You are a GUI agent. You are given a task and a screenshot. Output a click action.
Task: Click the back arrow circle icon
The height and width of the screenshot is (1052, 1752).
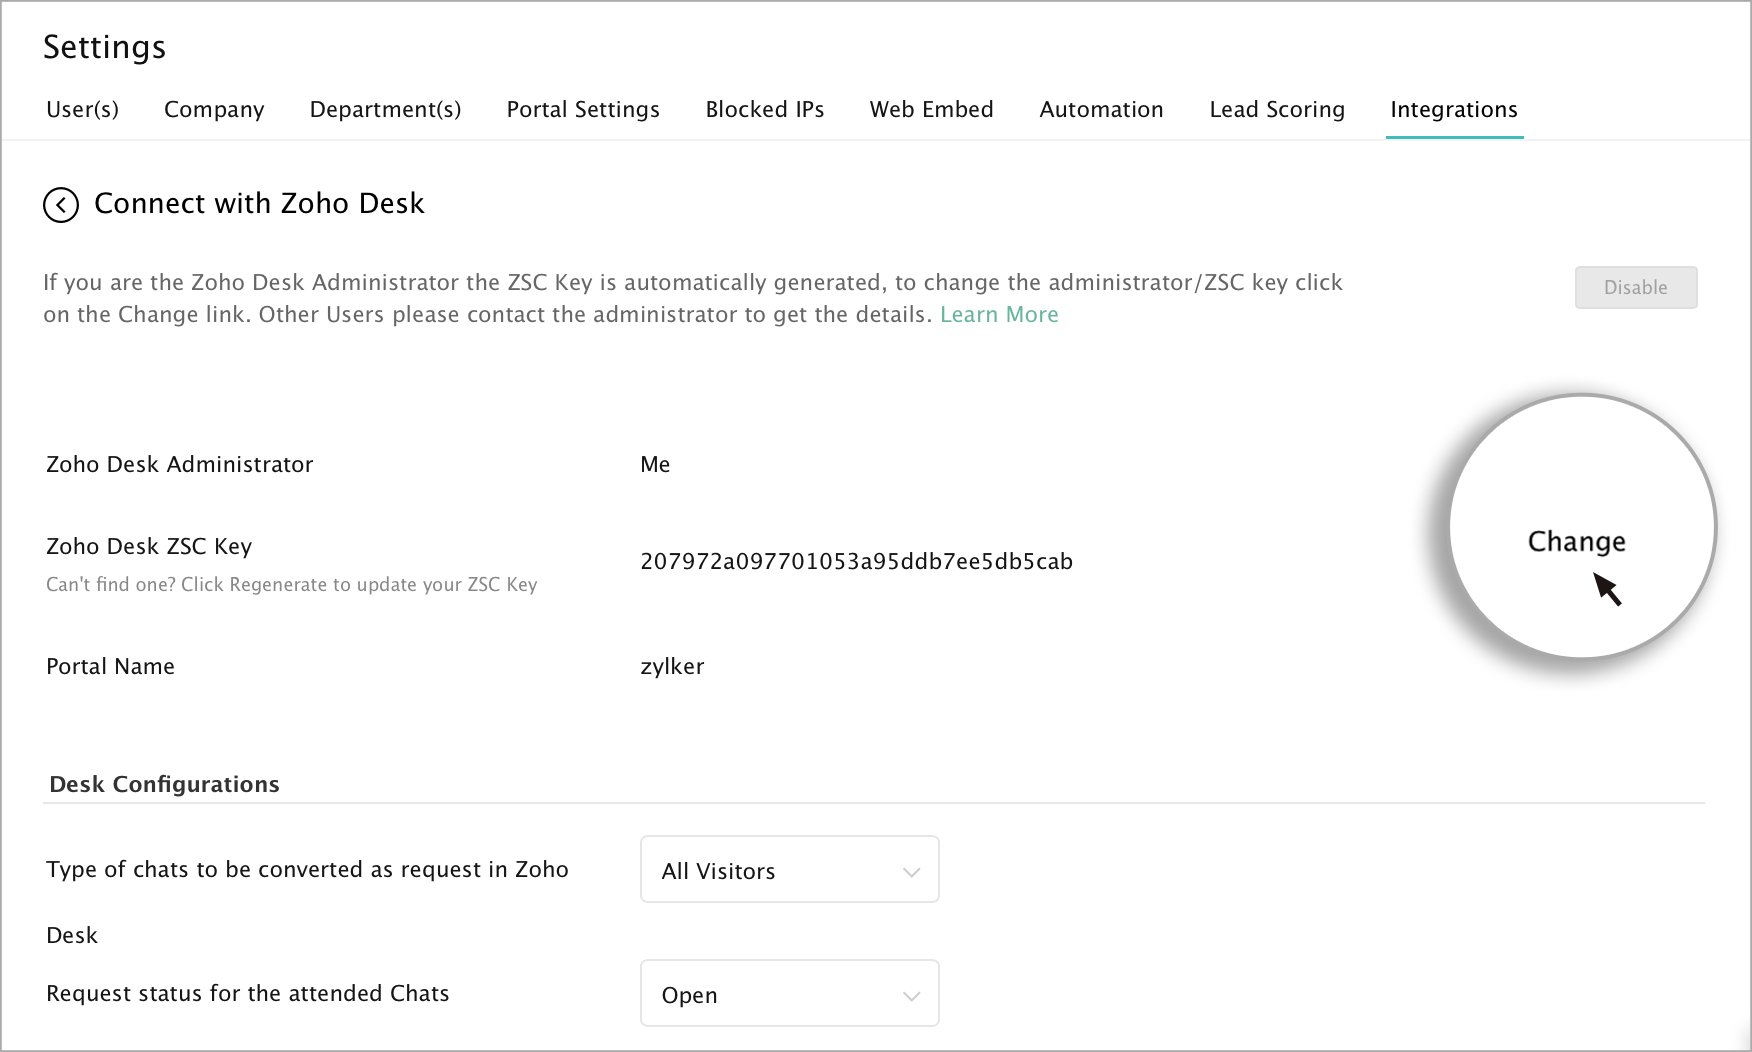click(x=61, y=205)
